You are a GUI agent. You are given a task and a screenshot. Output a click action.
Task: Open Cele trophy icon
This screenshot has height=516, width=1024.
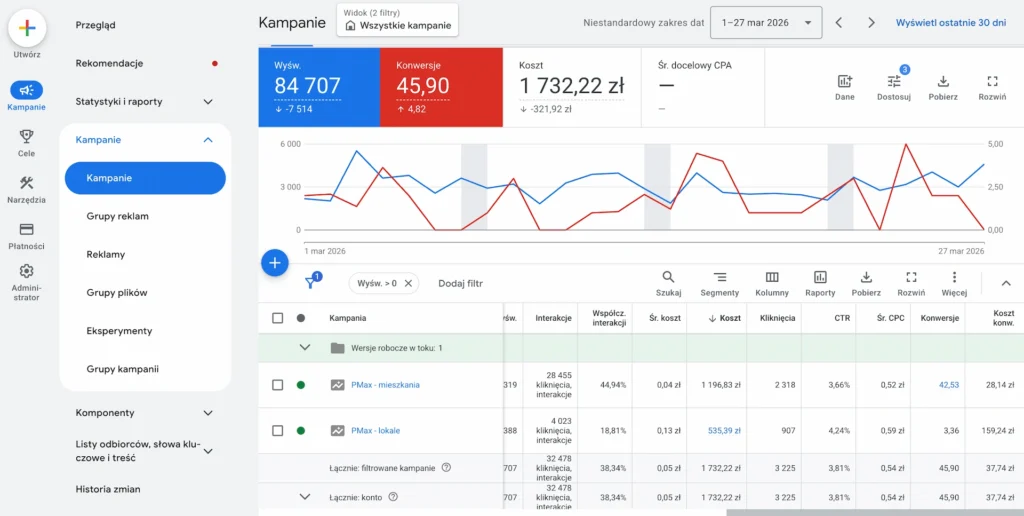coord(27,137)
